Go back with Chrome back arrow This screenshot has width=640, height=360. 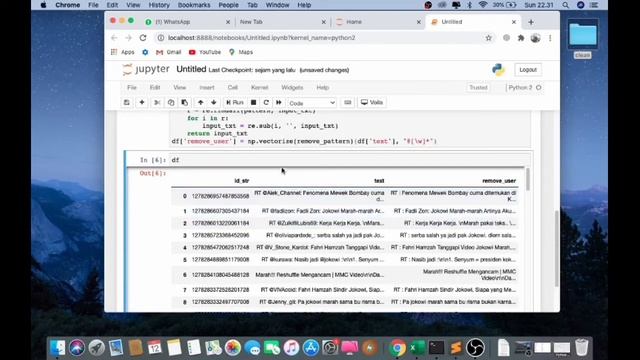click(x=114, y=38)
